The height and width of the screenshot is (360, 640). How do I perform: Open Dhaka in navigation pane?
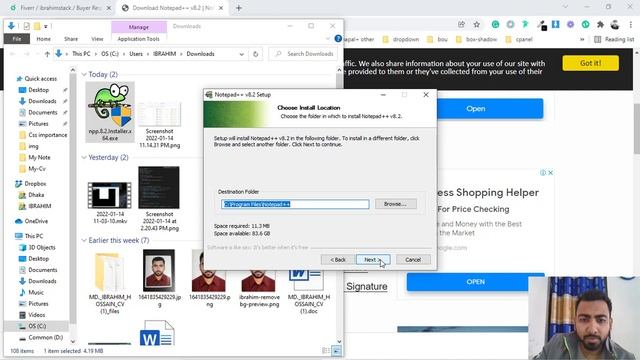36,195
